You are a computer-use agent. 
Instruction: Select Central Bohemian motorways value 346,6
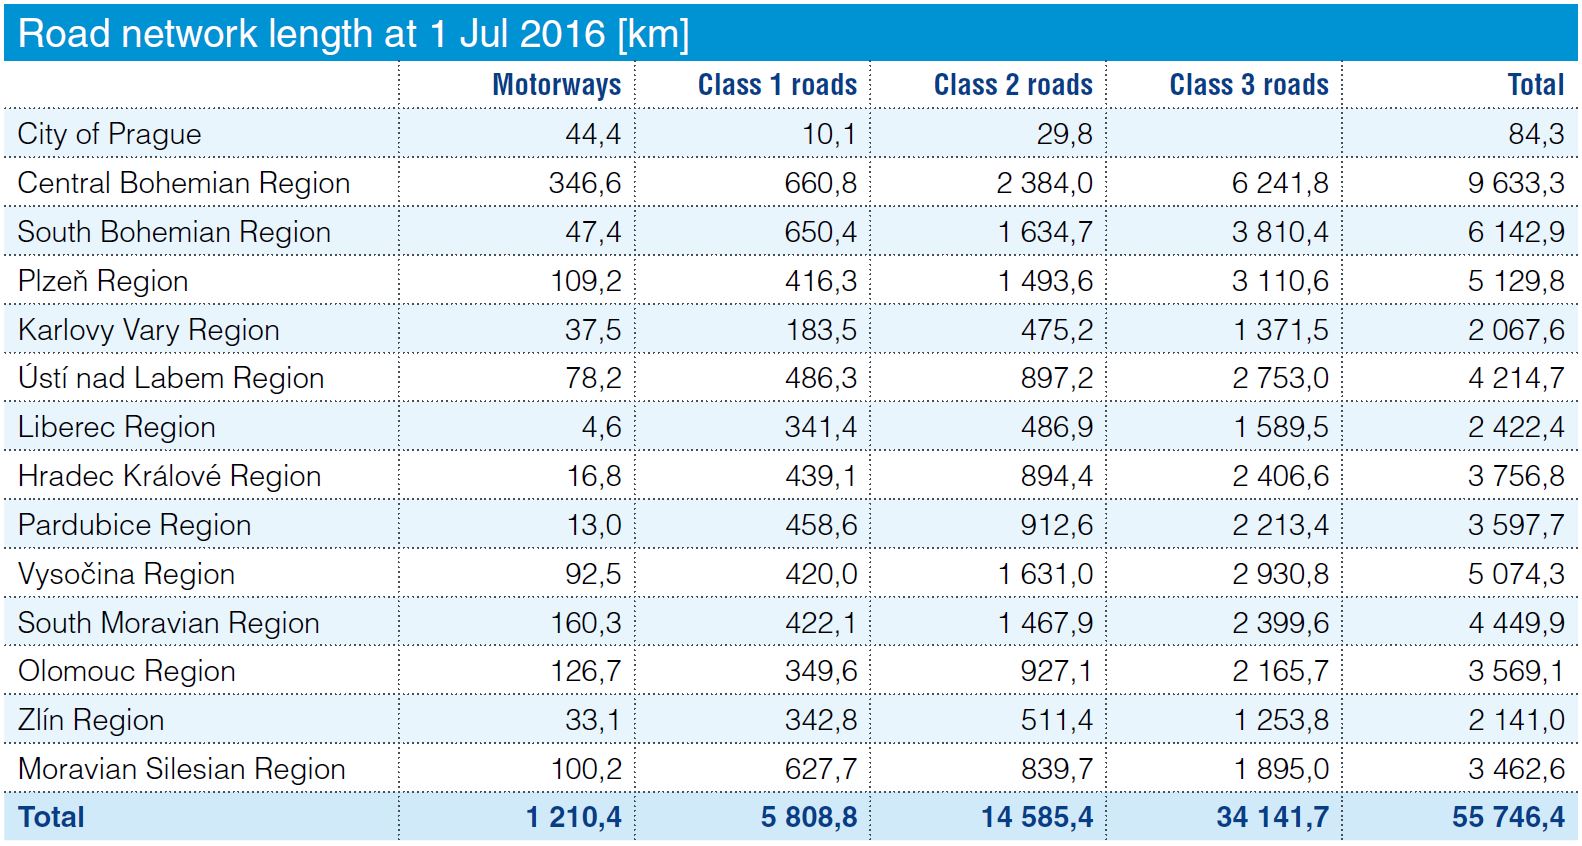click(x=585, y=183)
